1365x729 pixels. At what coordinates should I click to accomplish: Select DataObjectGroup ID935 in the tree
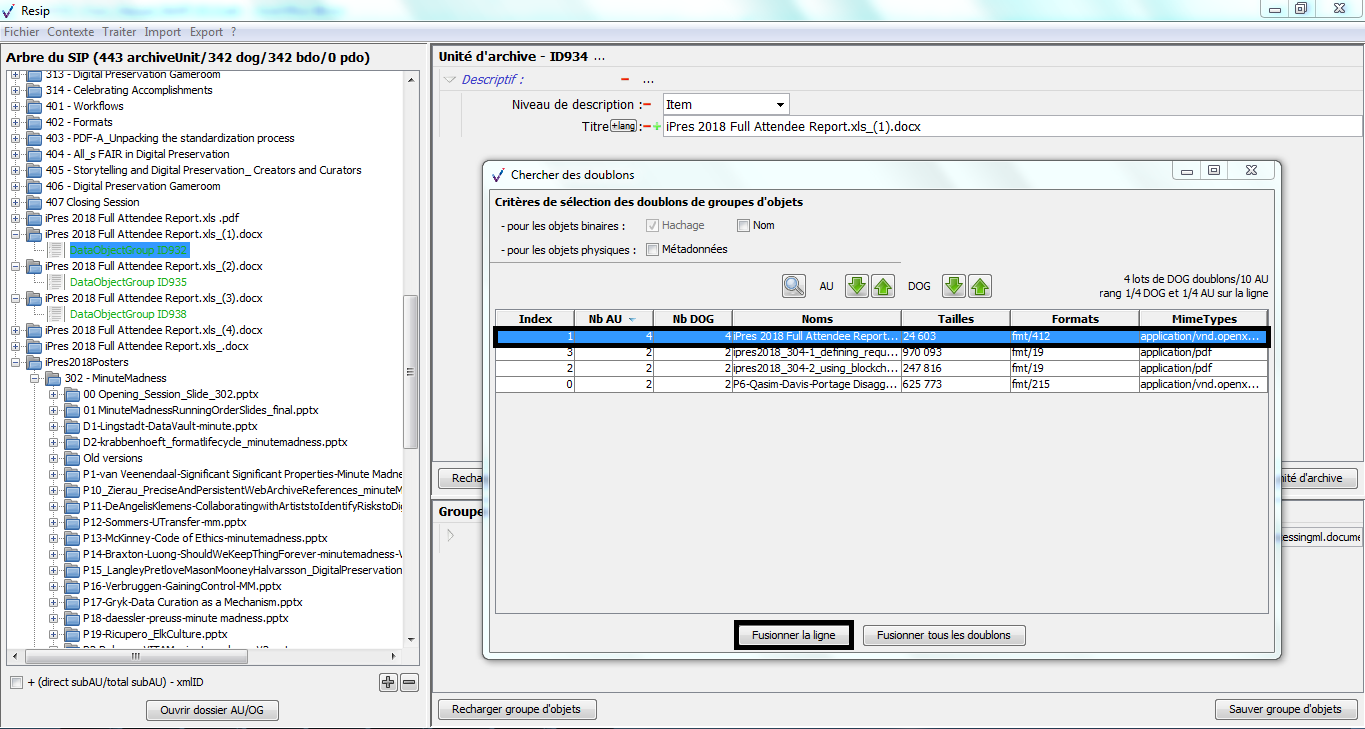point(129,282)
